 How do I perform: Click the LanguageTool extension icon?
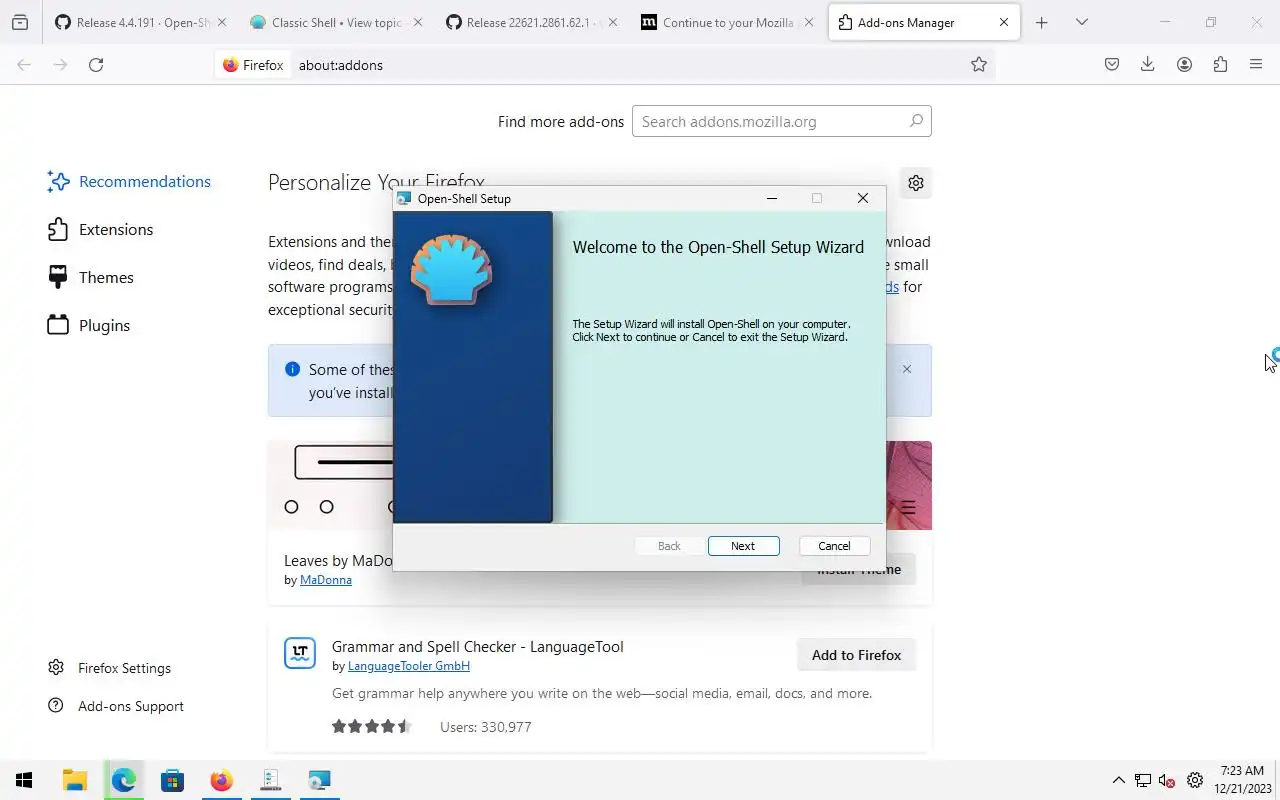300,654
